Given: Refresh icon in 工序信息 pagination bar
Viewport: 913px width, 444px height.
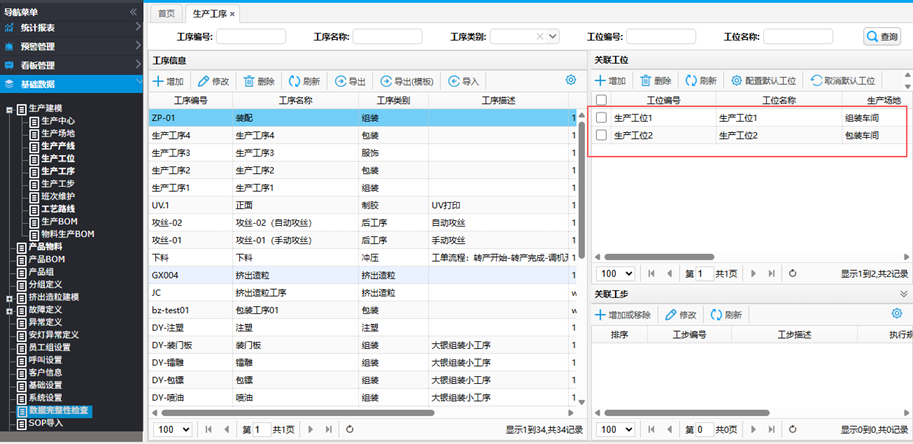Looking at the screenshot, I should click(x=349, y=429).
